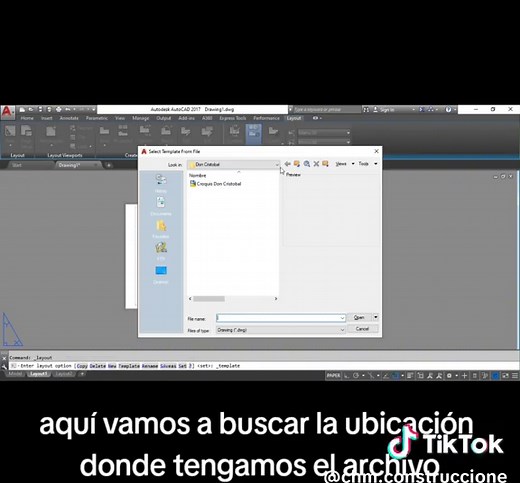Toggle the highlighted blue snap button in status bar
The image size is (520, 483).
click(396, 376)
